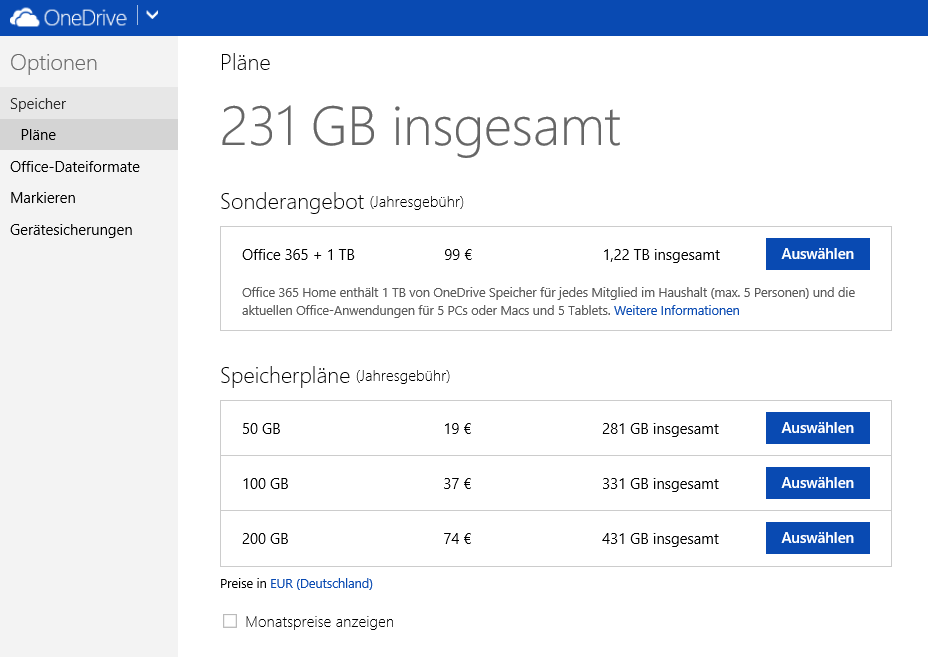Change currency via EUR (Deutschland) link
The height and width of the screenshot is (657, 928).
(321, 584)
